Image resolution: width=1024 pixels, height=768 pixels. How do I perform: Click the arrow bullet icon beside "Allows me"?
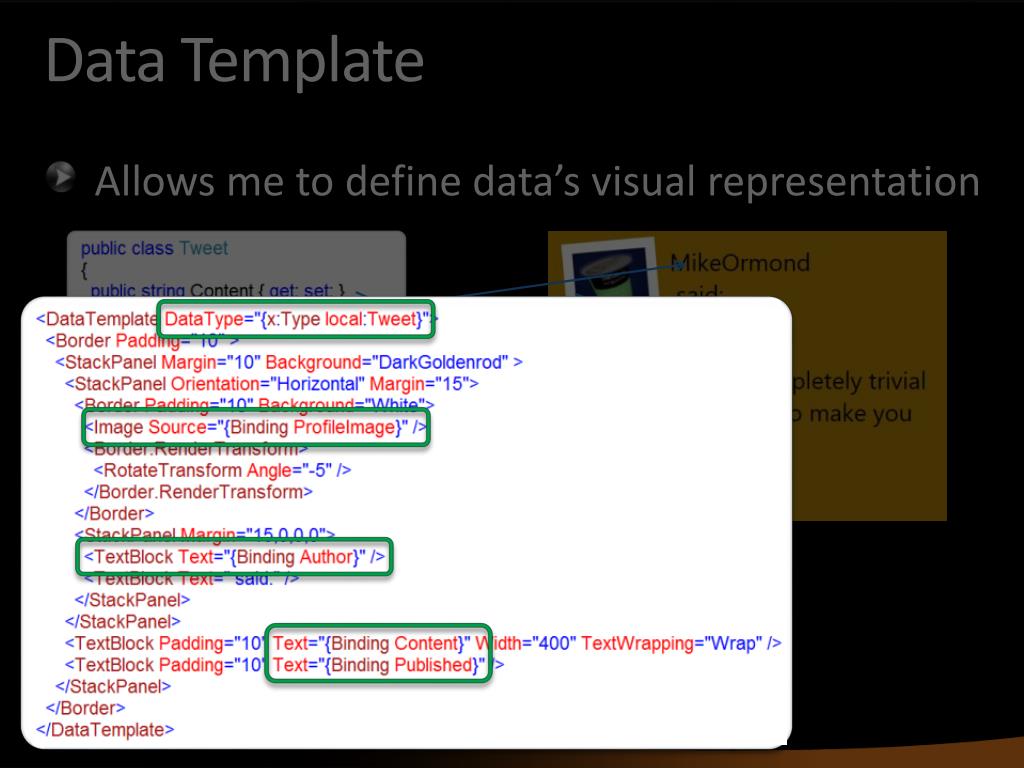click(61, 176)
